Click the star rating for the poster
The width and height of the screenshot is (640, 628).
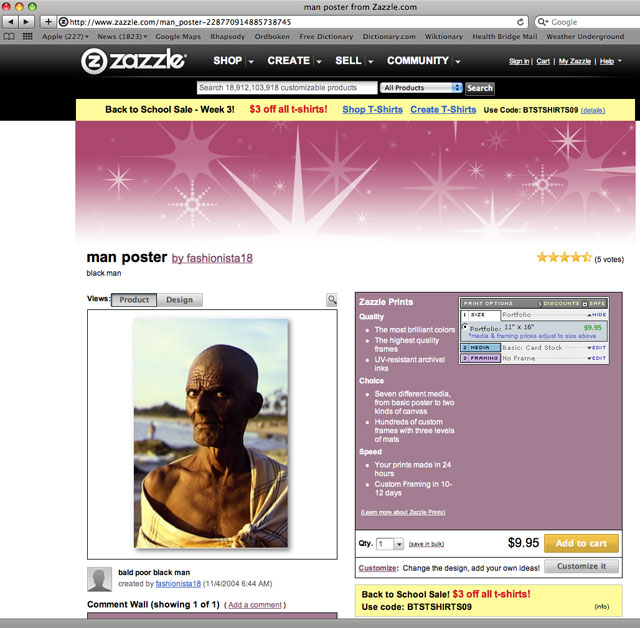tap(564, 257)
